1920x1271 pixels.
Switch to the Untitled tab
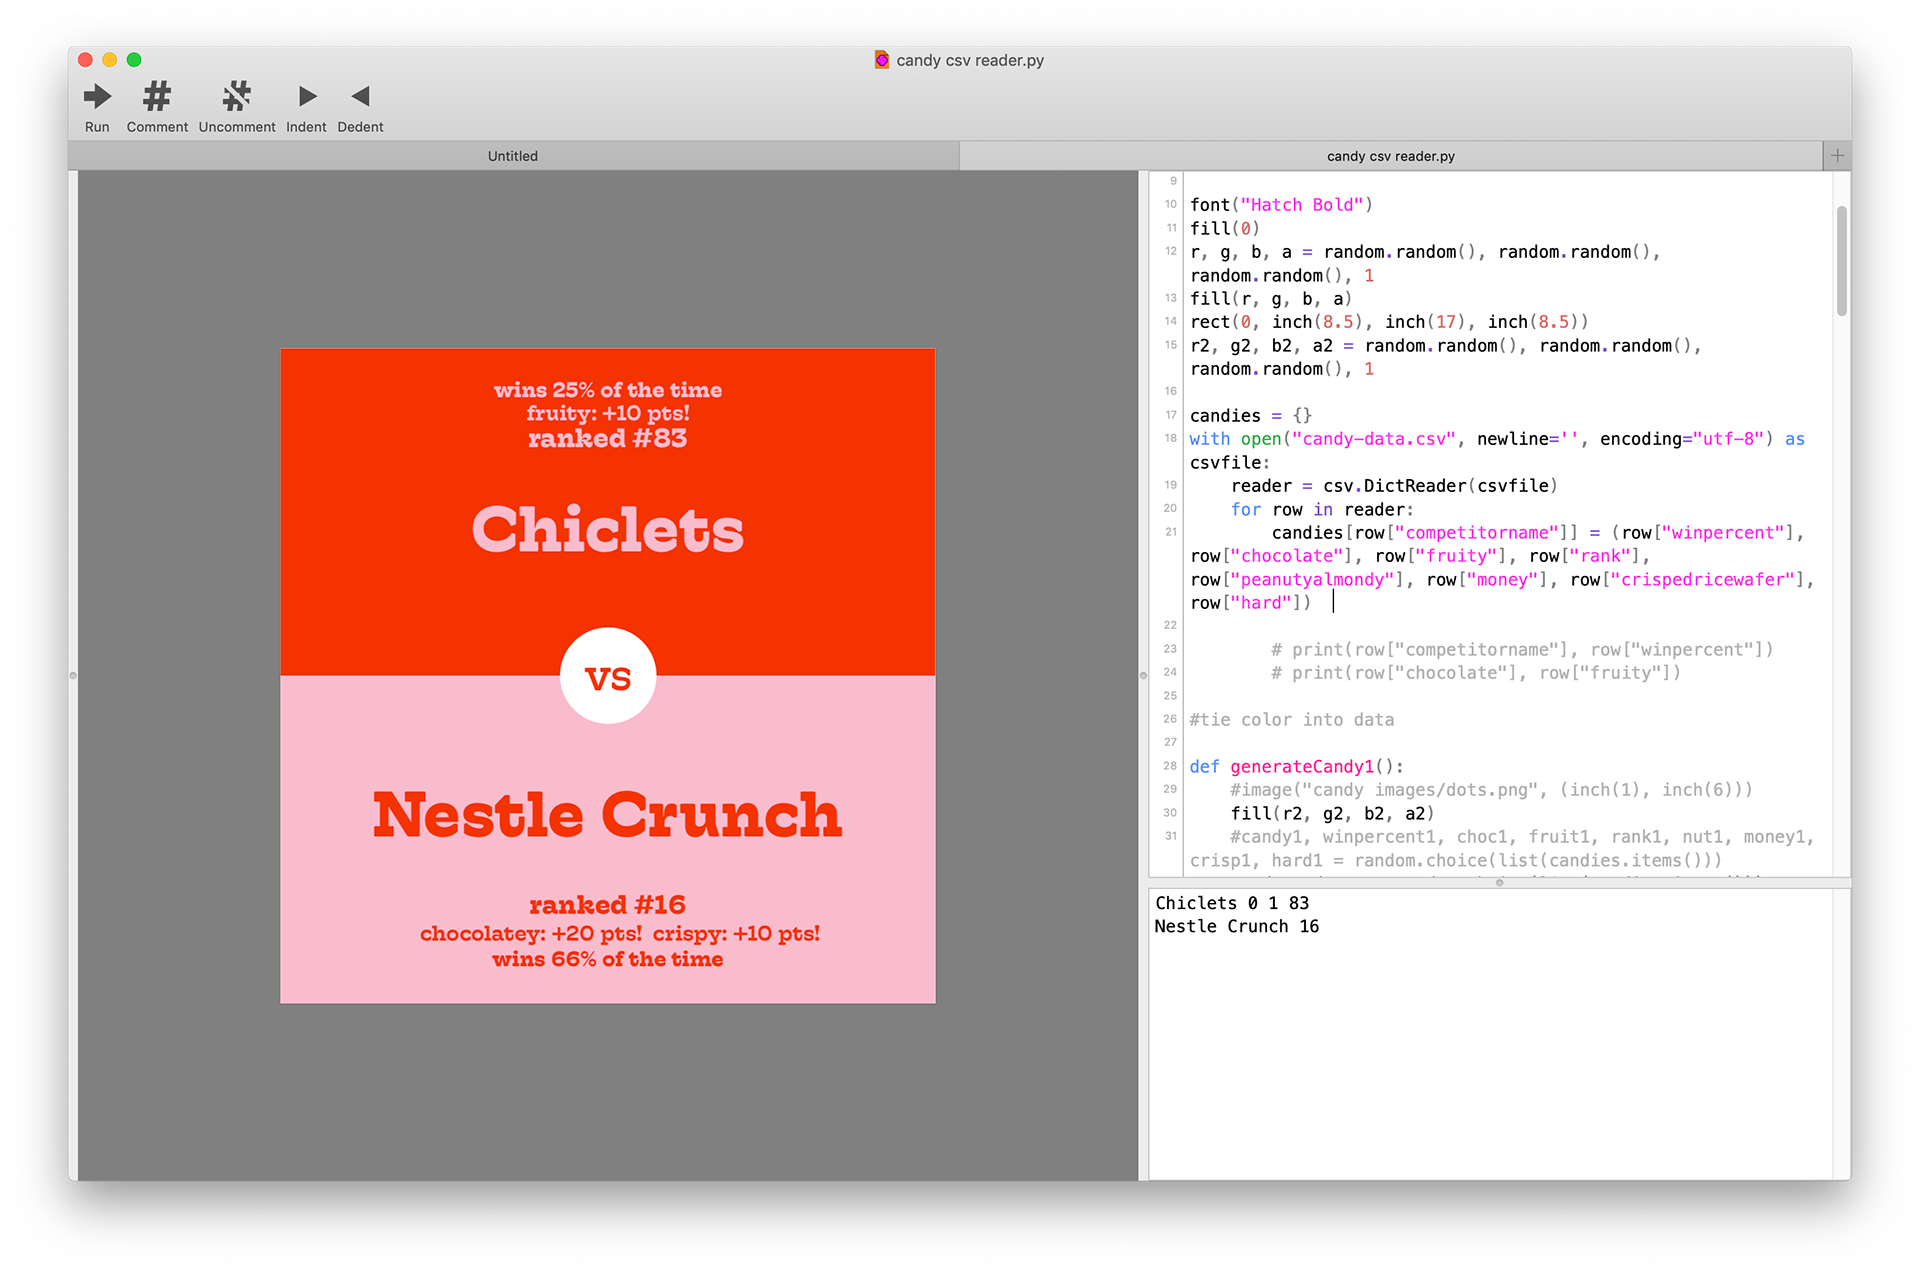coord(513,156)
